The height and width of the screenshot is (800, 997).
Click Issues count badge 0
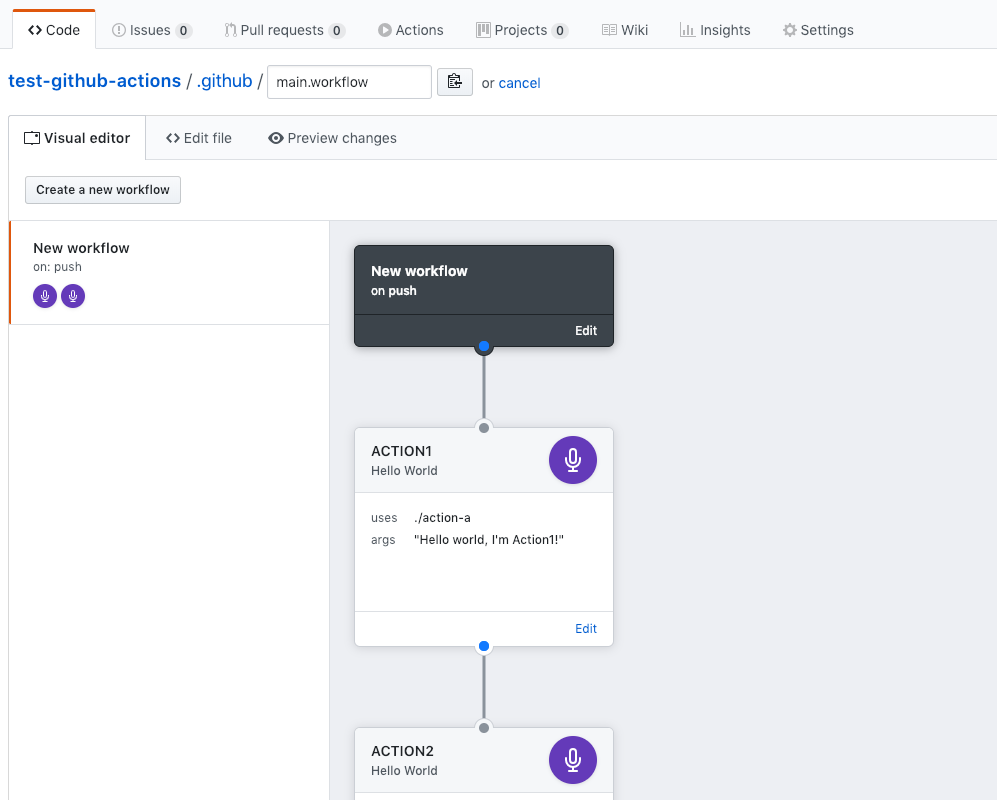184,31
